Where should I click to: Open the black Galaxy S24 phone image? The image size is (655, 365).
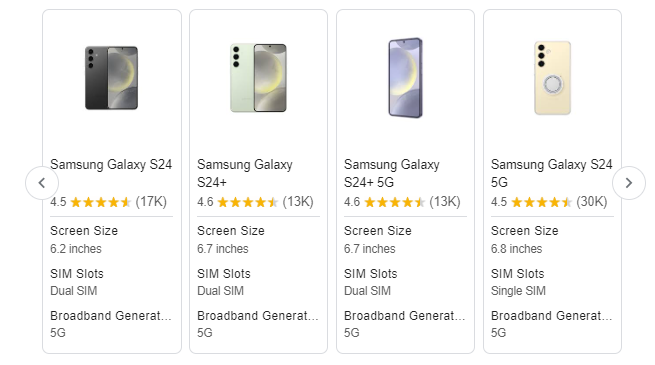point(112,78)
